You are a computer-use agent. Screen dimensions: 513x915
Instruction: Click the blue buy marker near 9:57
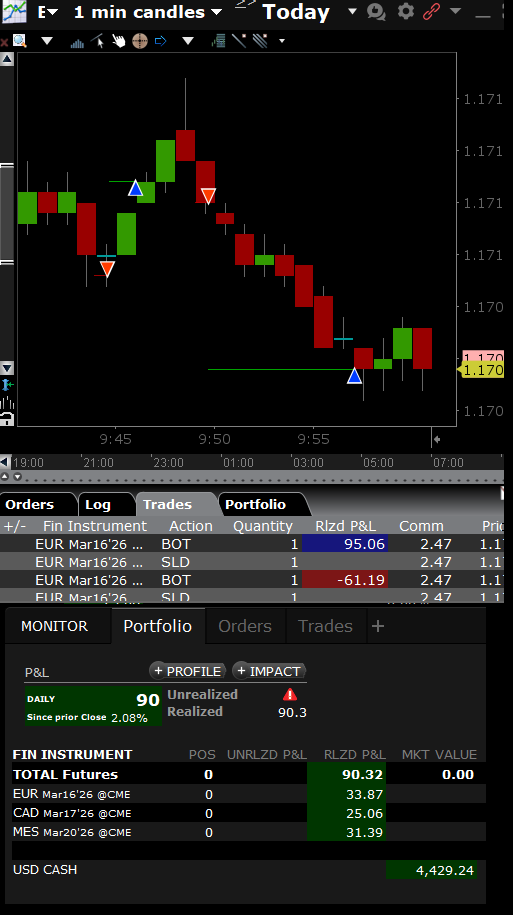point(354,375)
